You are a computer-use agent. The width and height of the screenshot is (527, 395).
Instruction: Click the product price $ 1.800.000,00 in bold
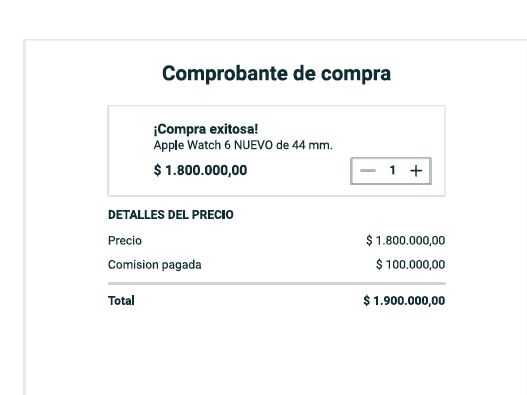pos(200,170)
